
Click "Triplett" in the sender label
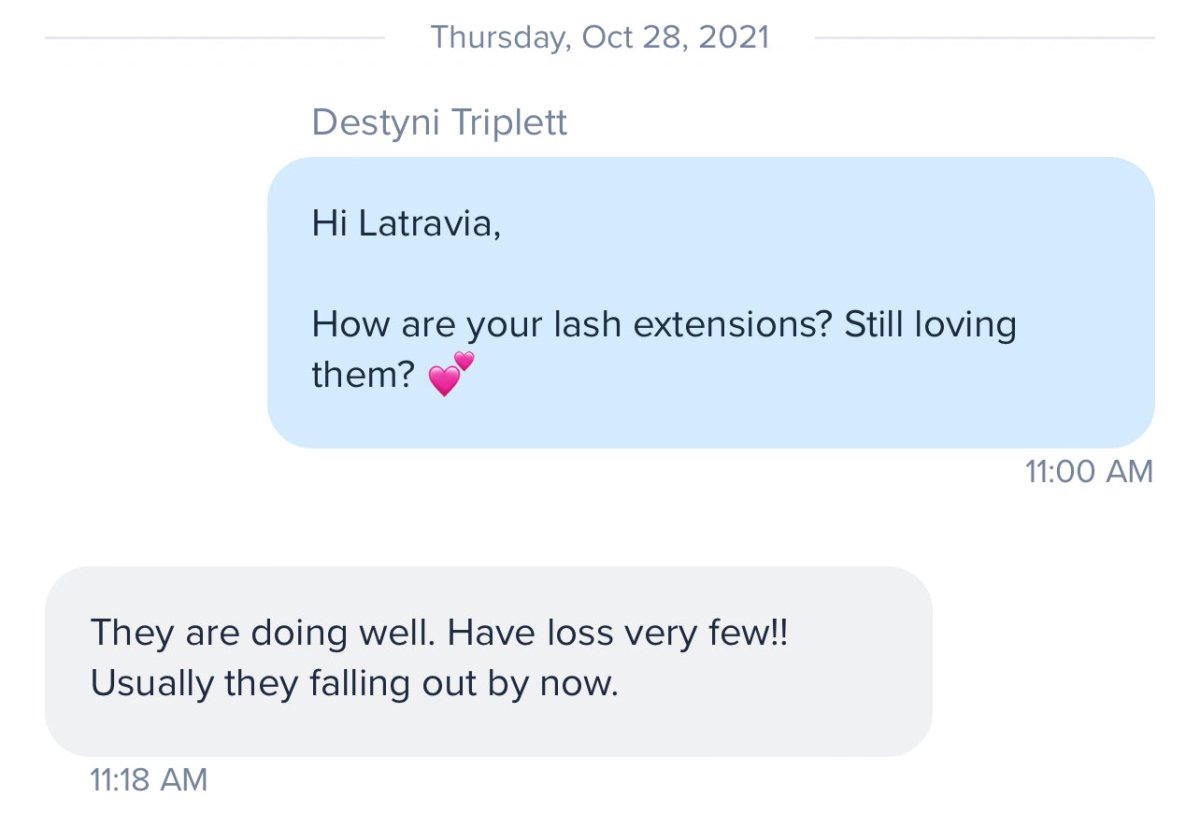[x=509, y=123]
